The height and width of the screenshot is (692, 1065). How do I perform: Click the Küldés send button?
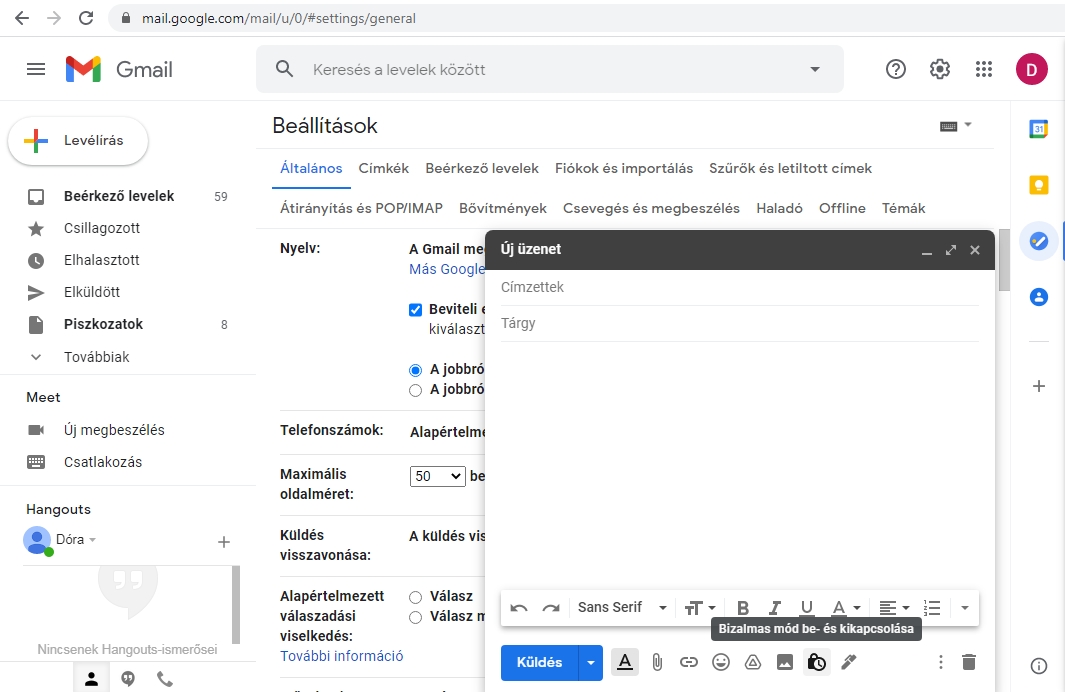[539, 662]
